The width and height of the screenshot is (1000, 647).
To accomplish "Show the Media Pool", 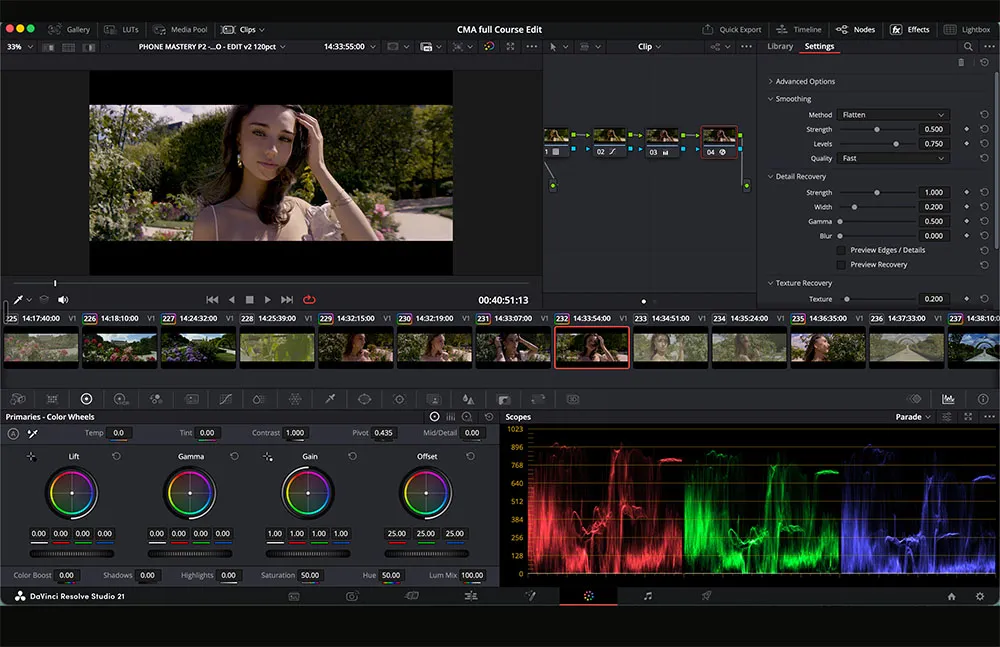I will pyautogui.click(x=180, y=29).
